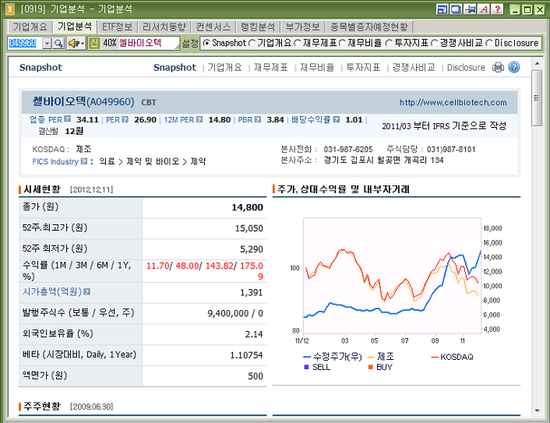Image resolution: width=550 pixels, height=423 pixels.
Task: Click help icon beside 12M PER
Action: click(199, 119)
